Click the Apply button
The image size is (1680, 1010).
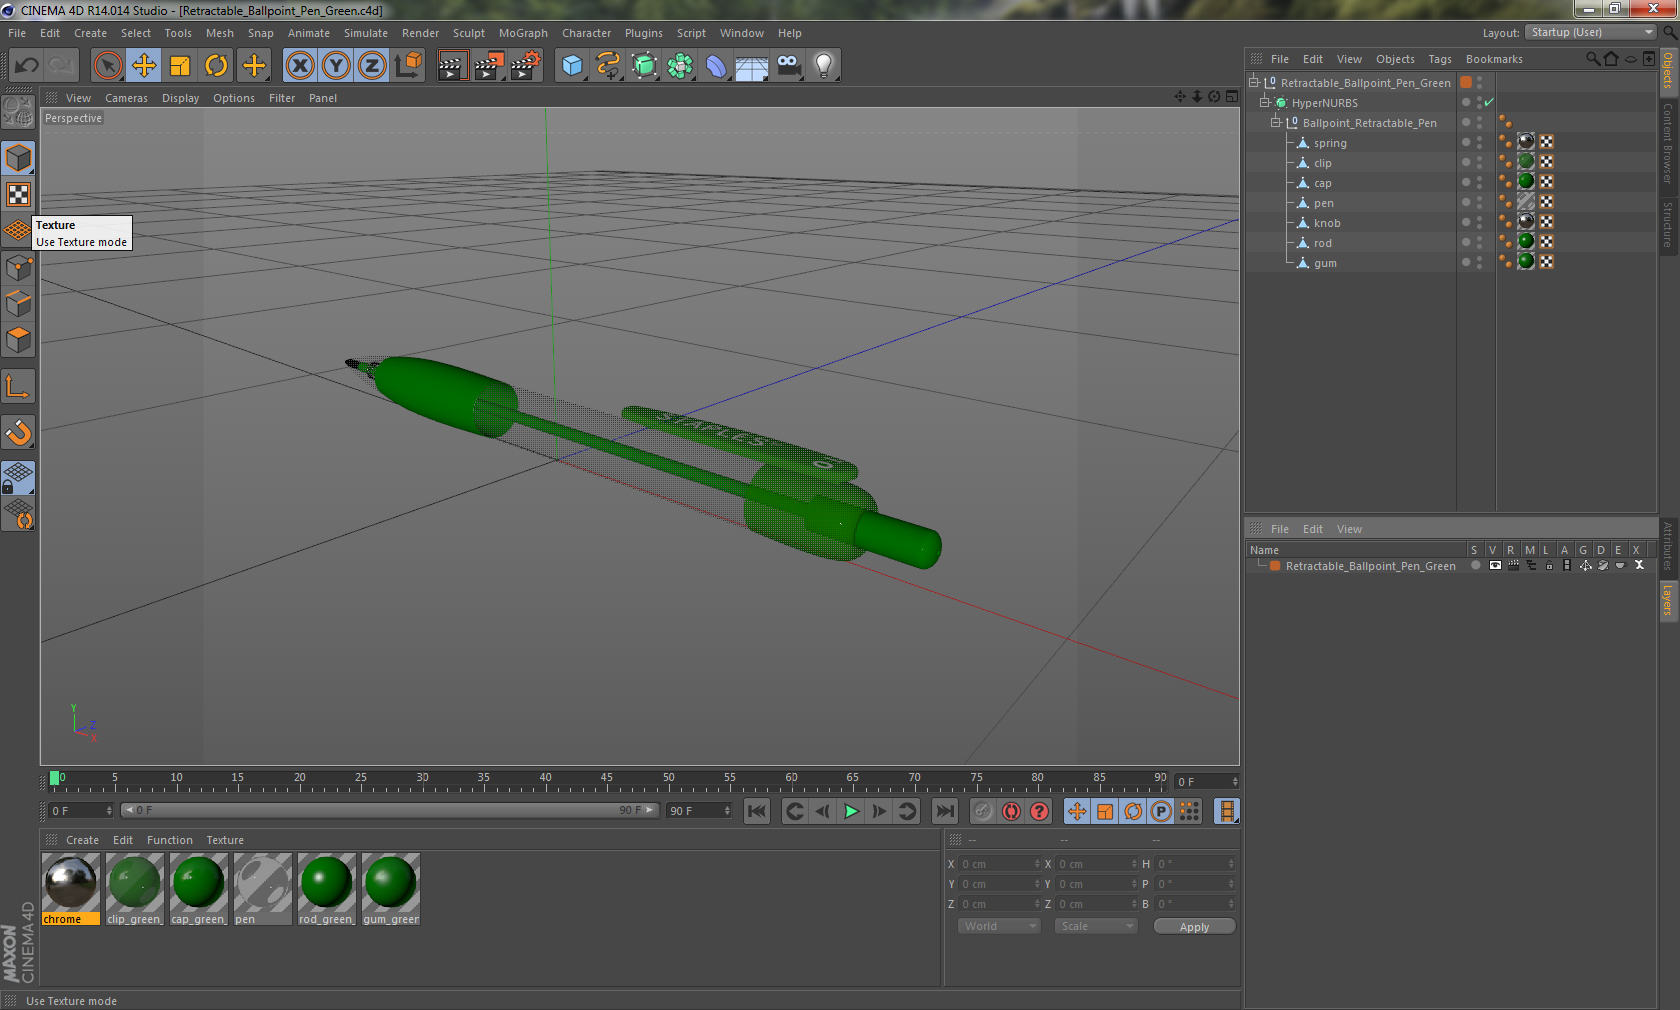click(1194, 926)
